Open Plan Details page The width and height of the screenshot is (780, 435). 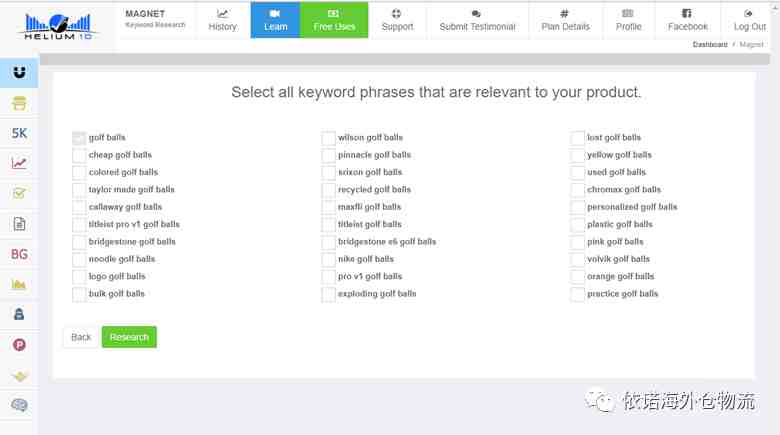click(565, 20)
